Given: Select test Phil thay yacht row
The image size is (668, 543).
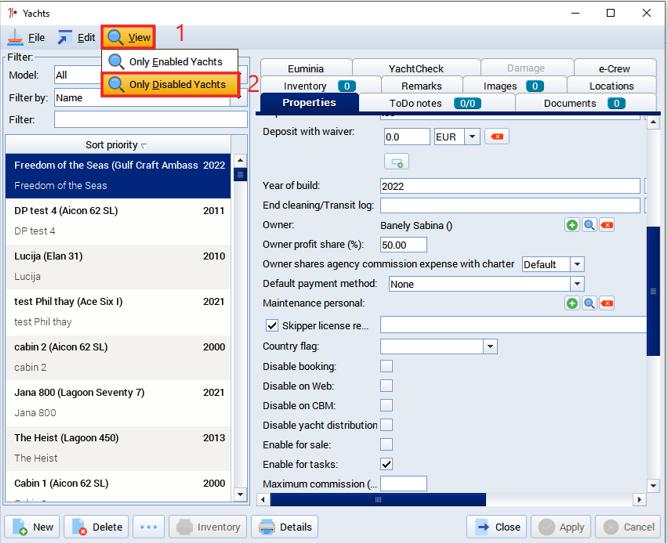Looking at the screenshot, I should pyautogui.click(x=118, y=312).
